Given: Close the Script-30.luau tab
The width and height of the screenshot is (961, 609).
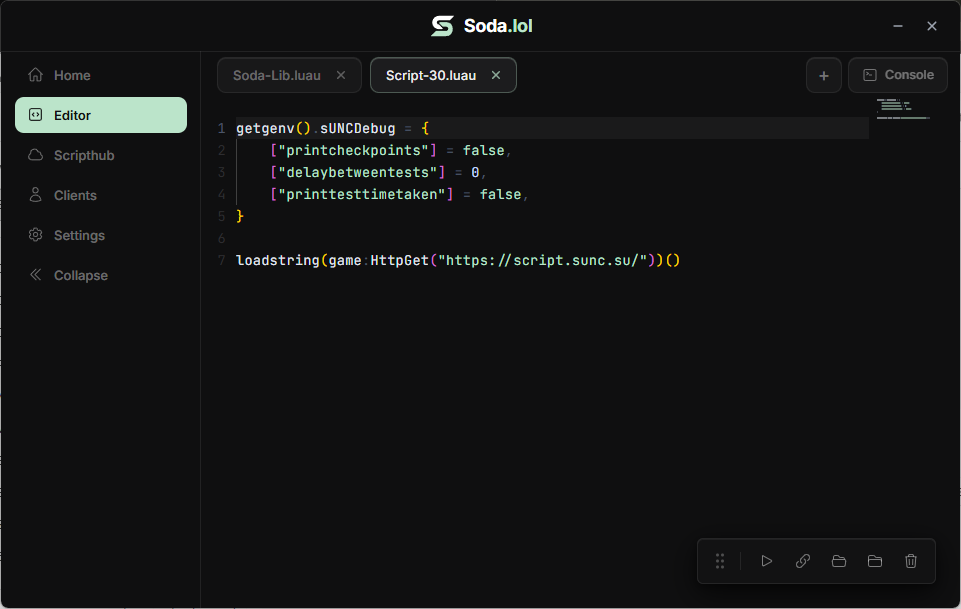Looking at the screenshot, I should tap(496, 75).
